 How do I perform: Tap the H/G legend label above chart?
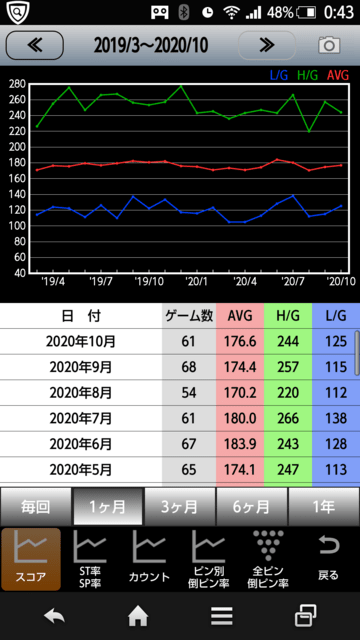307,75
